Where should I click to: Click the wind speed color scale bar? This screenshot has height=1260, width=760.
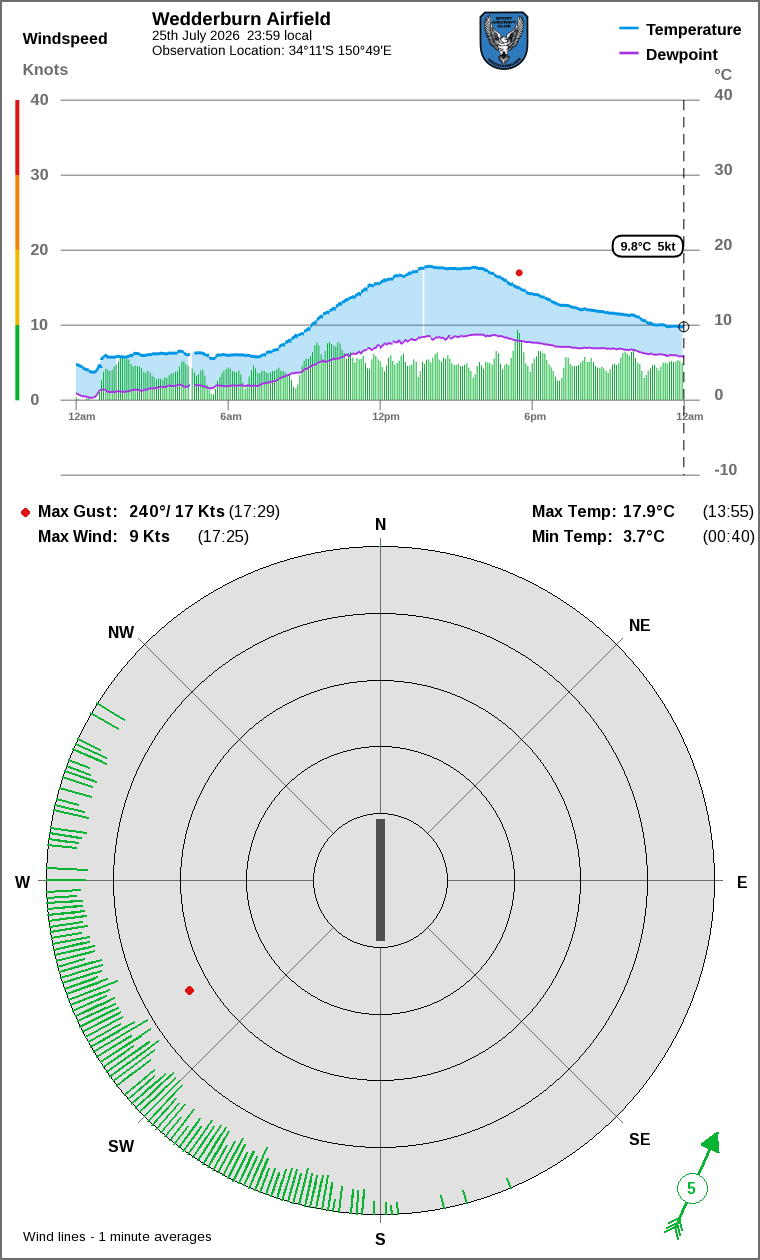(17, 250)
